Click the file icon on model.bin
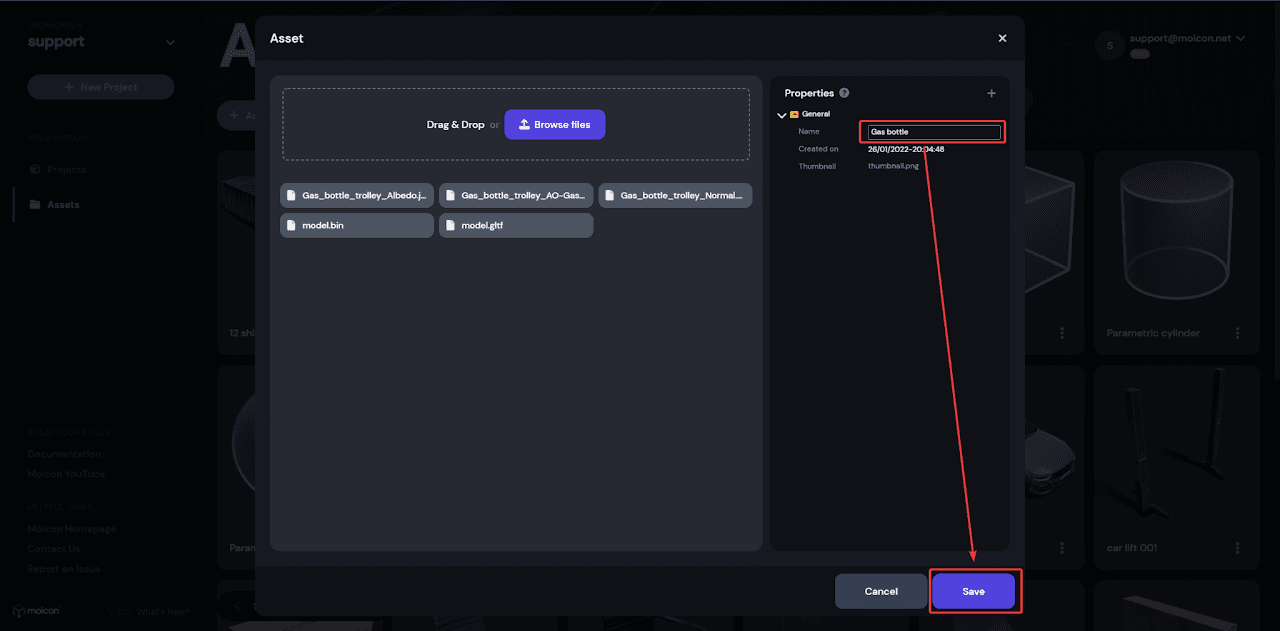This screenshot has height=631, width=1280. [291, 226]
